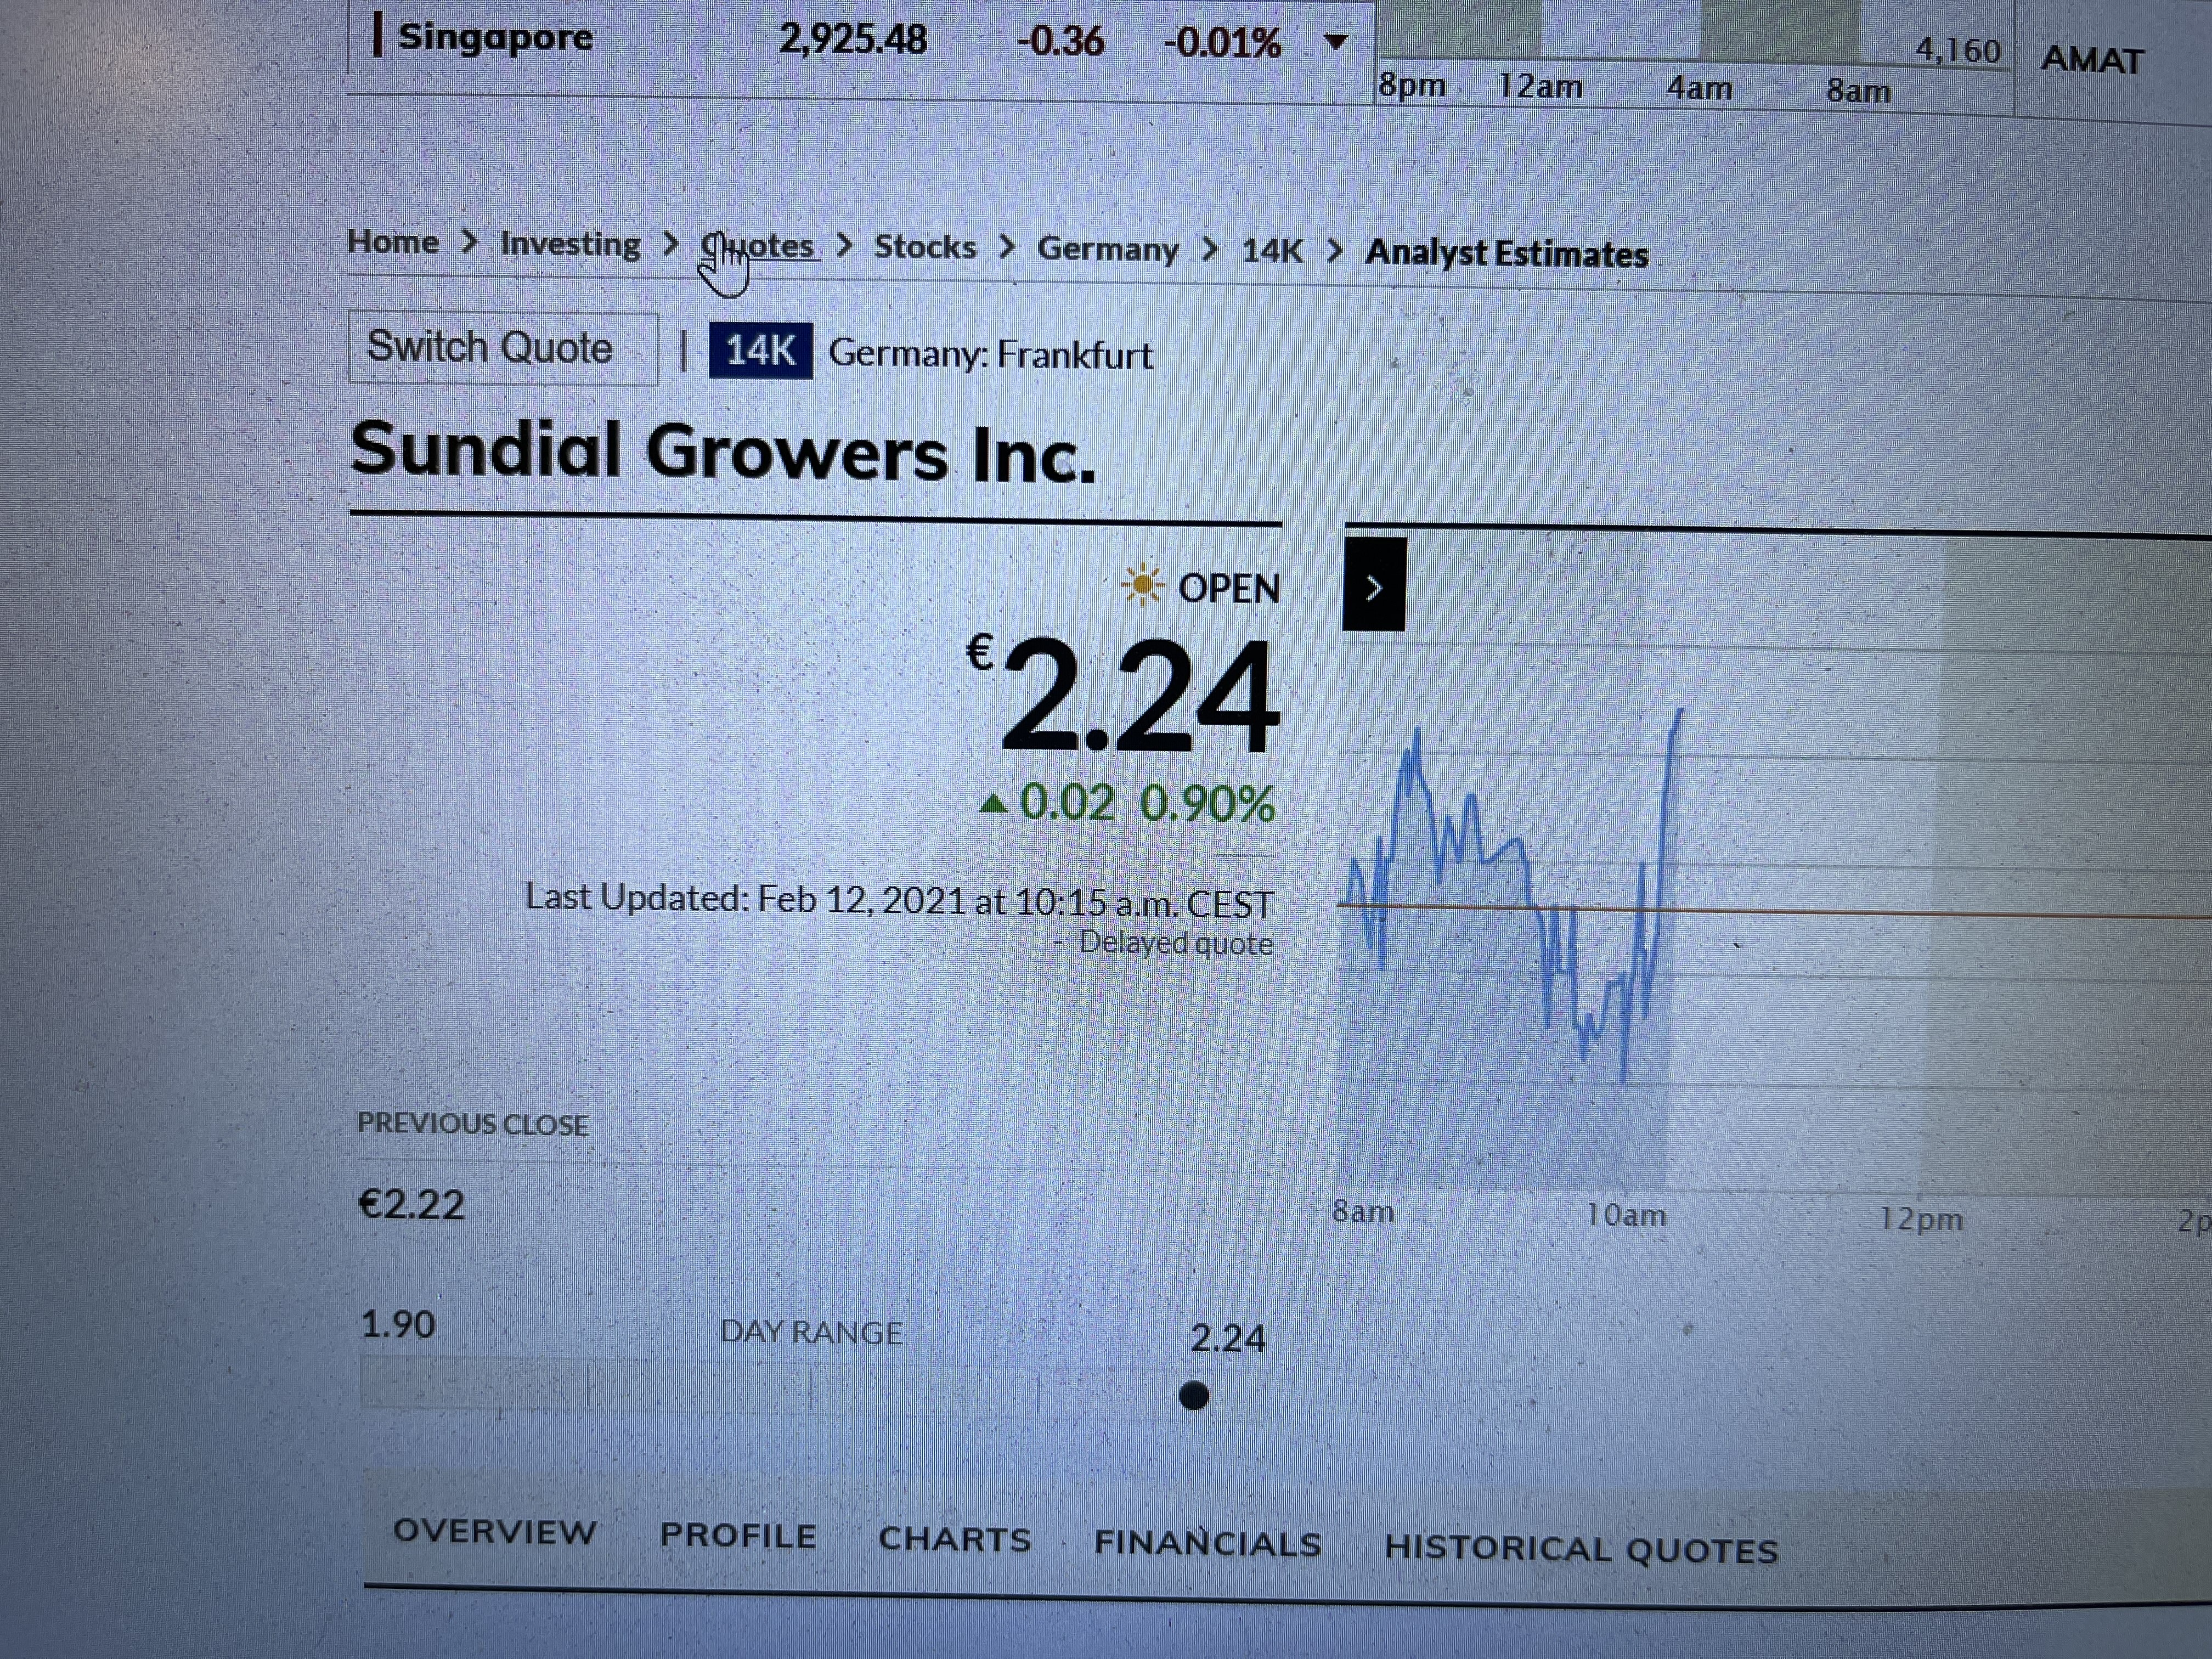Open the Stocks breadcrumb link
Viewport: 2212px width, 1659px height.
click(x=925, y=247)
